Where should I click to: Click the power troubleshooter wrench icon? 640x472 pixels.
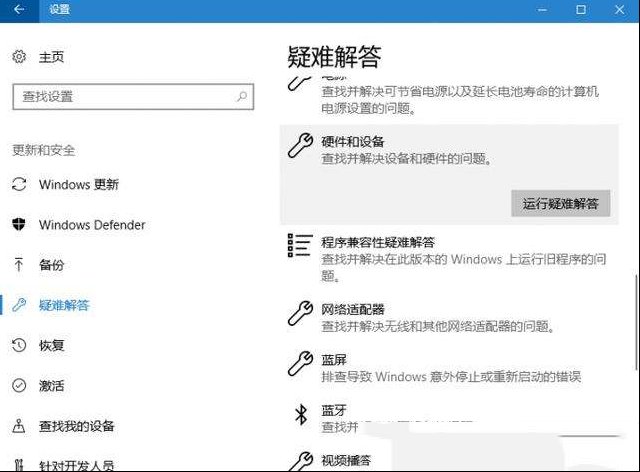click(299, 84)
